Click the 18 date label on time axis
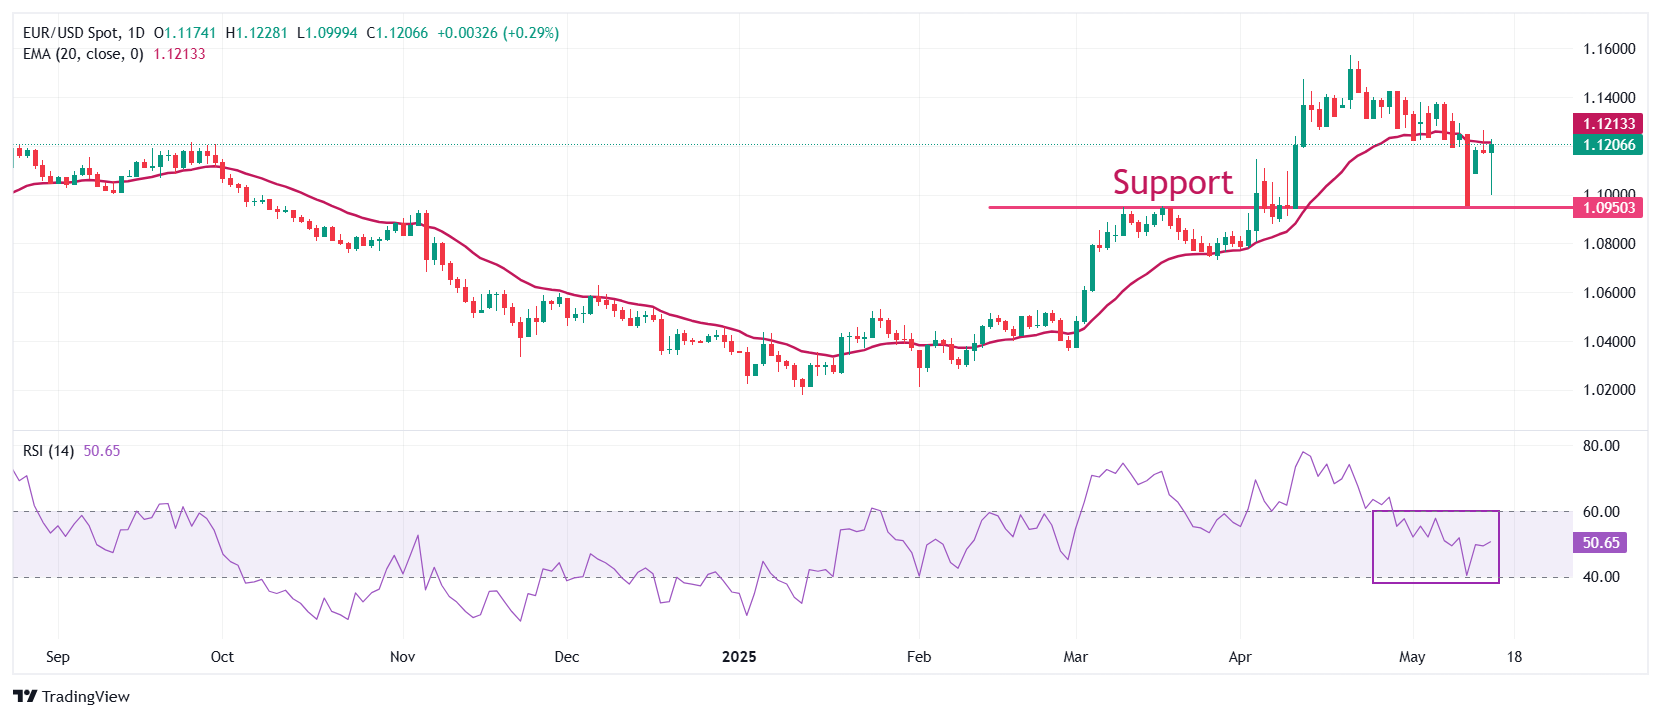The height and width of the screenshot is (718, 1661). tap(1514, 657)
